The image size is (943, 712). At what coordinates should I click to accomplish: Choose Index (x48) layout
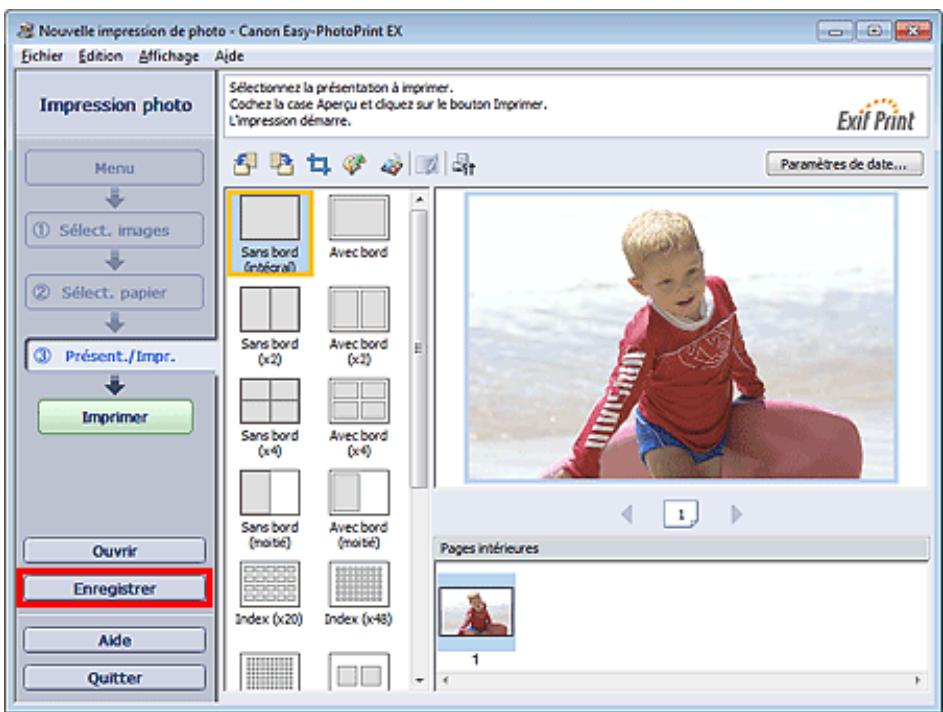pyautogui.click(x=358, y=594)
